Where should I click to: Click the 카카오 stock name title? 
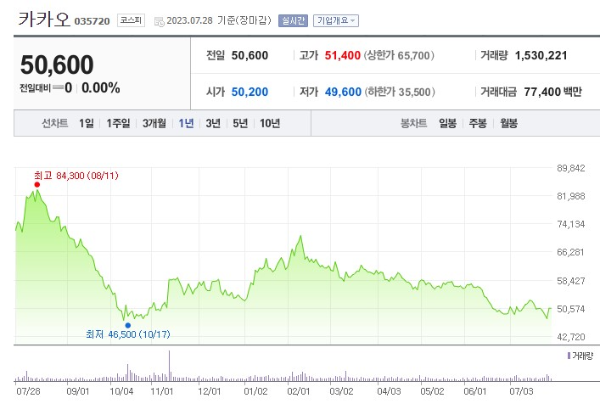44,19
